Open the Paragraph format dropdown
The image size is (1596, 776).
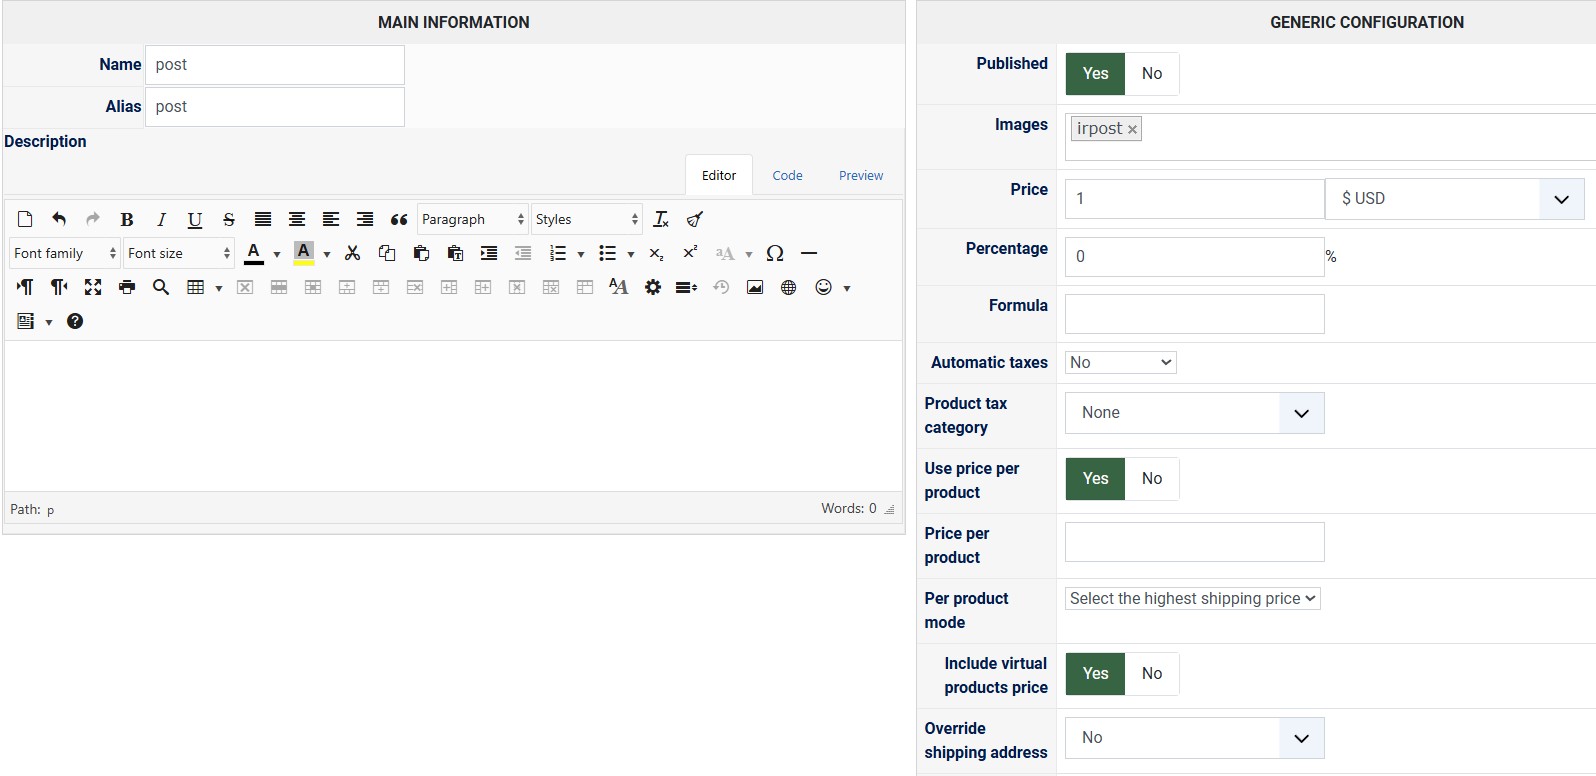tap(472, 220)
